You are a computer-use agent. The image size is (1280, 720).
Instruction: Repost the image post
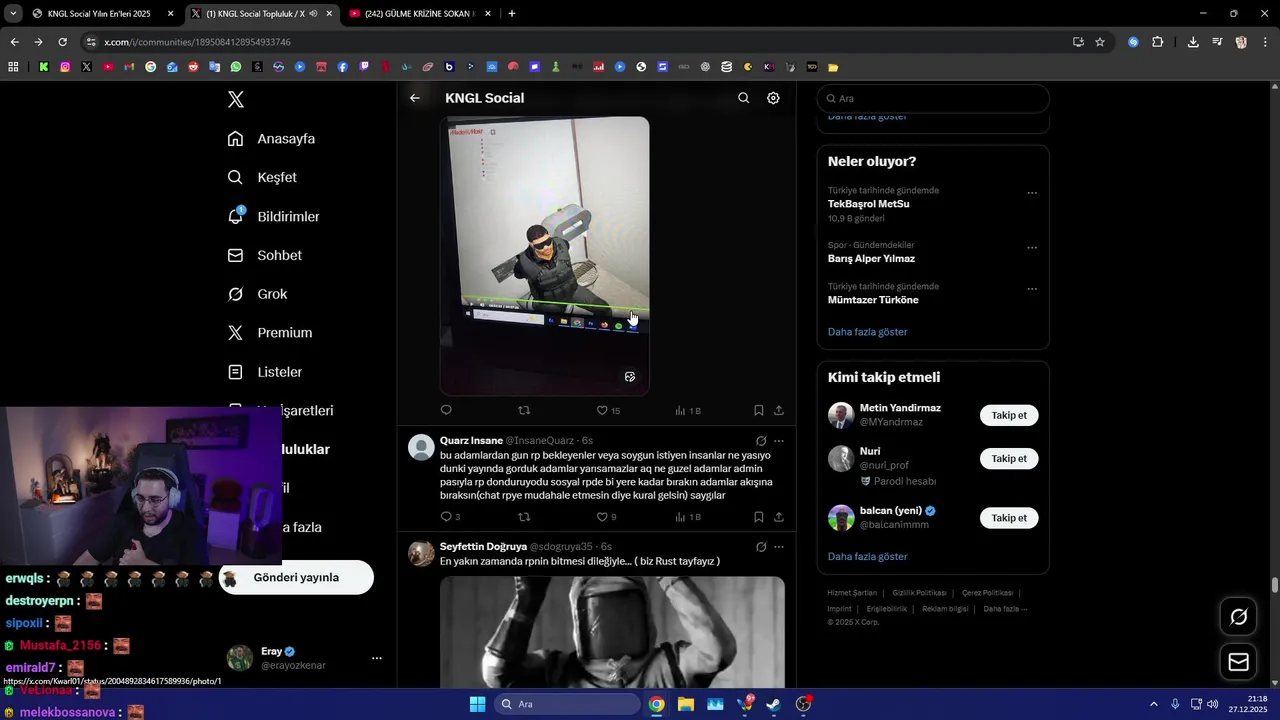524,410
